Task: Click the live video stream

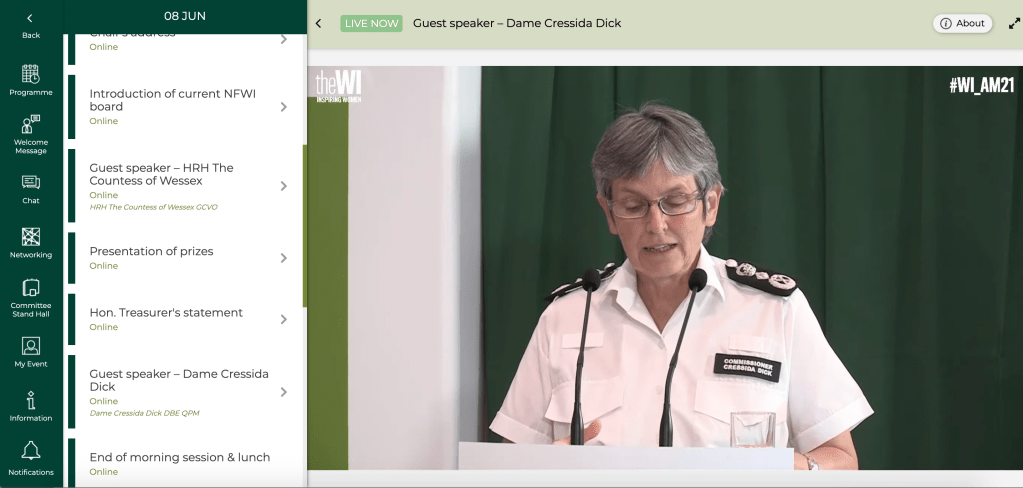Action: click(664, 267)
